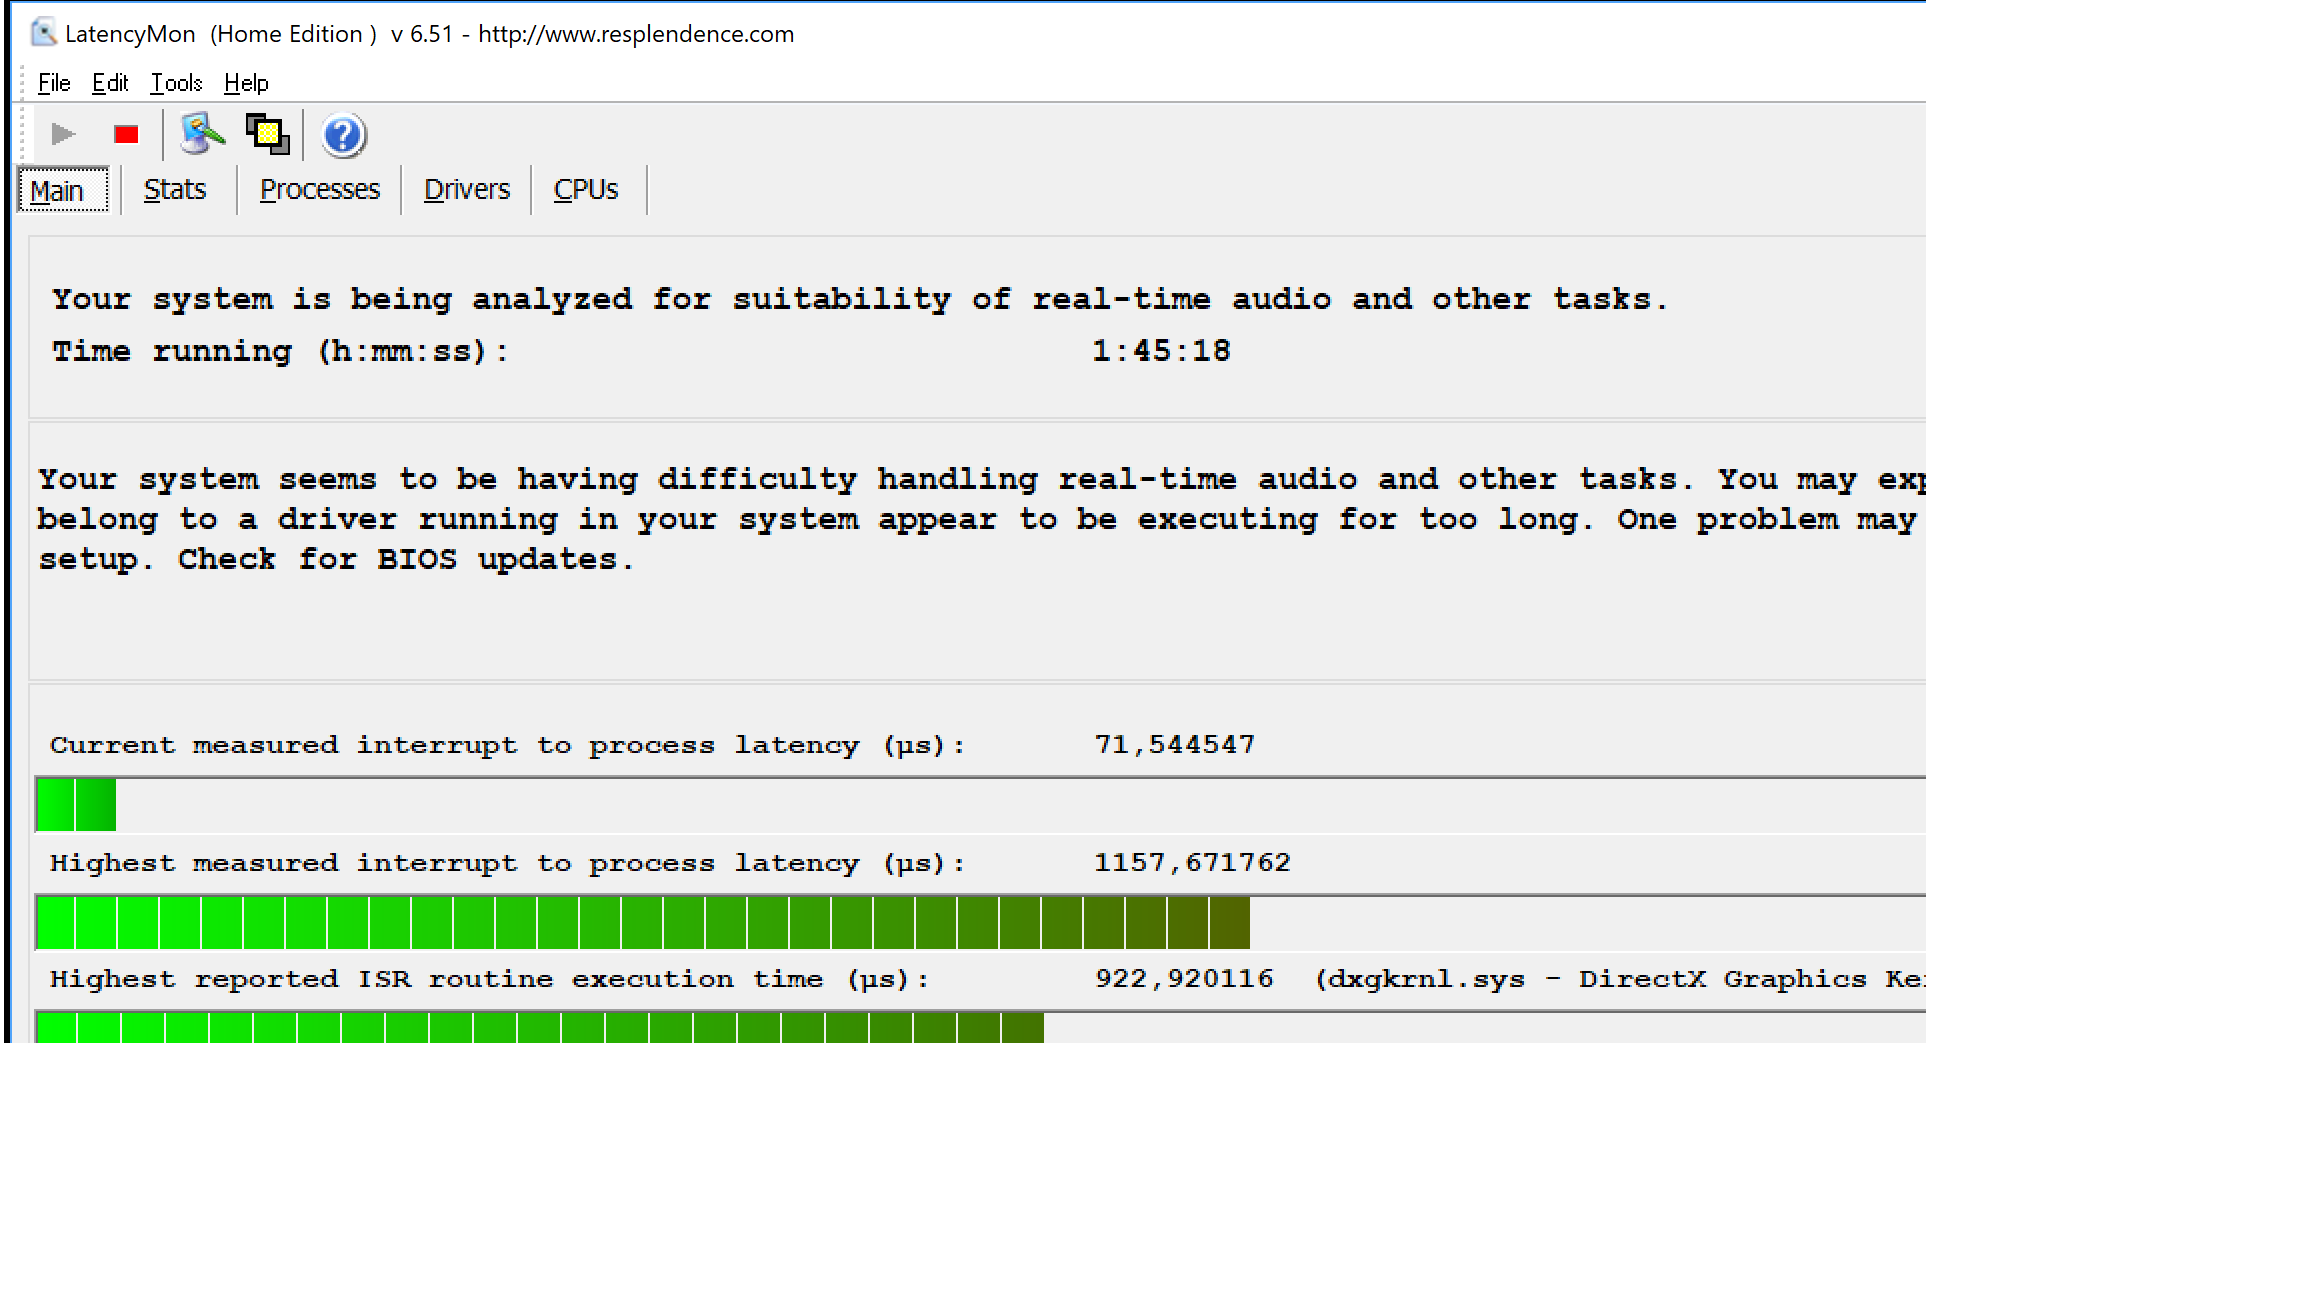Open help via blue question mark icon
2304x1296 pixels.
[343, 135]
